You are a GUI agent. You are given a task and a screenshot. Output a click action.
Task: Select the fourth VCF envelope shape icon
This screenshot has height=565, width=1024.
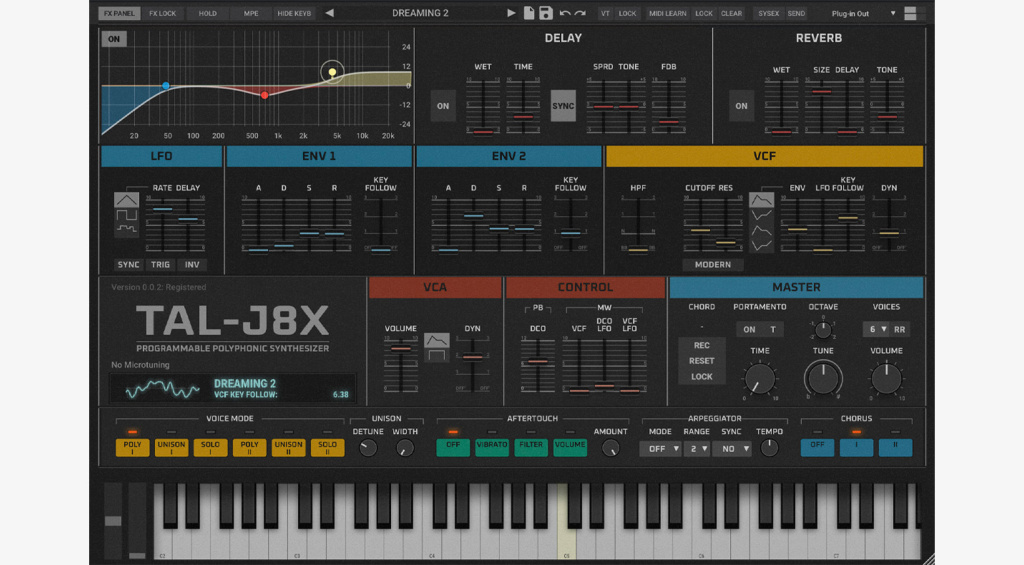click(x=761, y=245)
